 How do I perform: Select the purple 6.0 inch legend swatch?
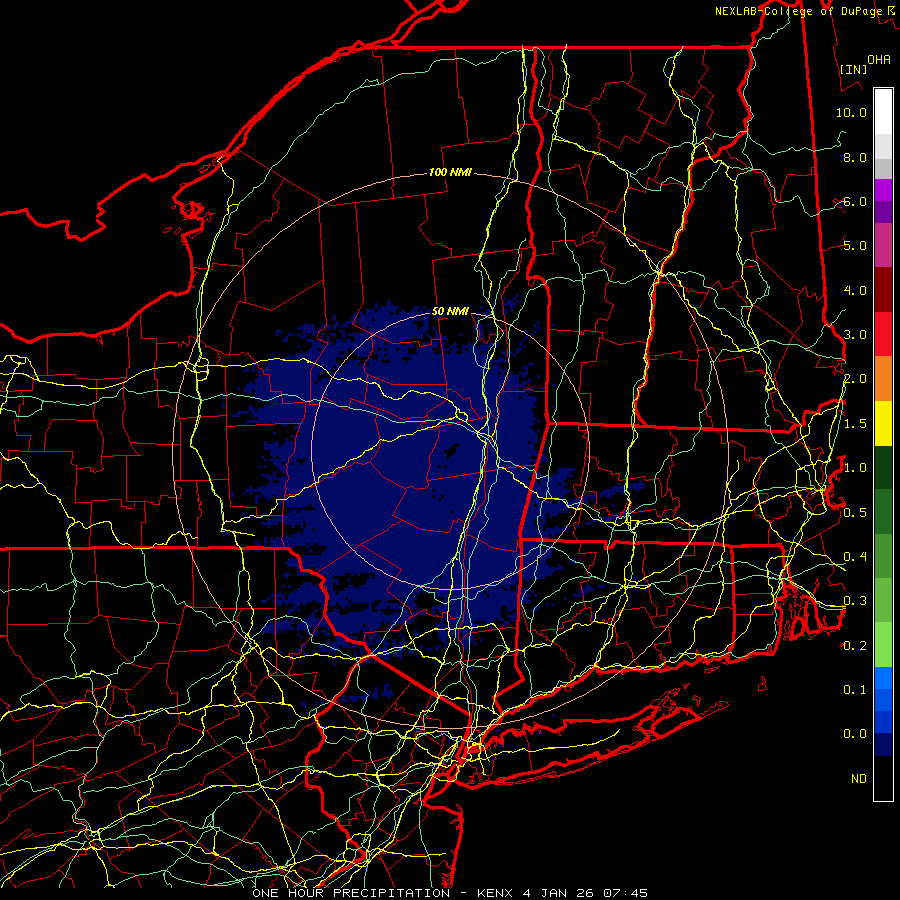click(x=883, y=212)
